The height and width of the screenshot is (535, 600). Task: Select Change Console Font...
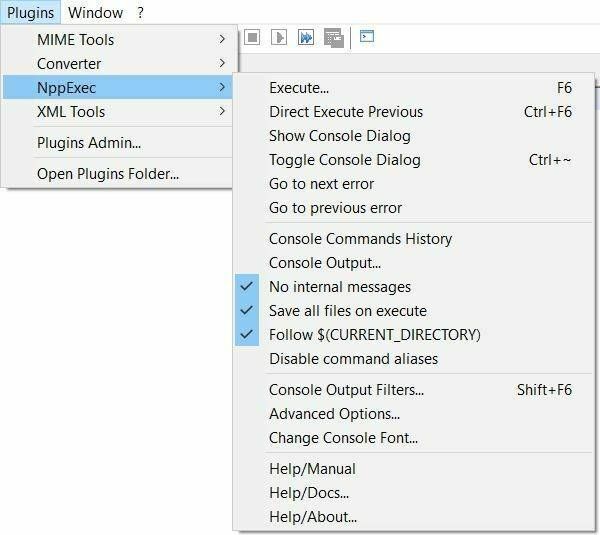pyautogui.click(x=414, y=438)
